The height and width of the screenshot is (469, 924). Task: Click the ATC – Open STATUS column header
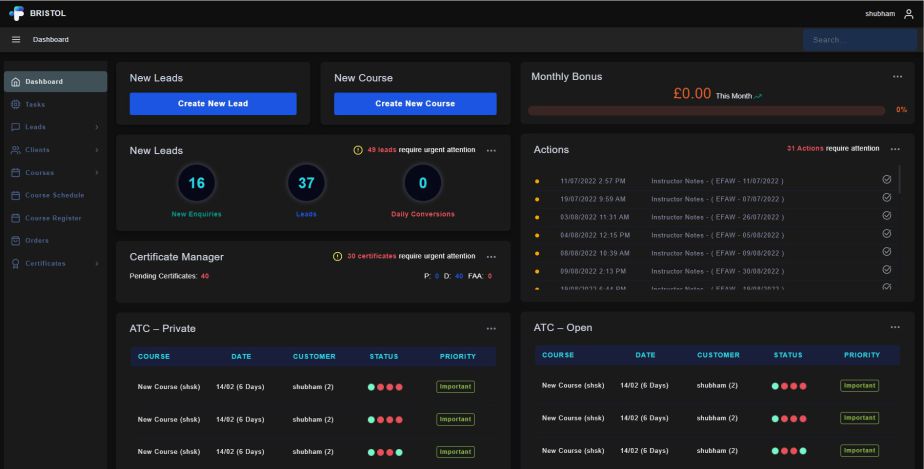(788, 355)
